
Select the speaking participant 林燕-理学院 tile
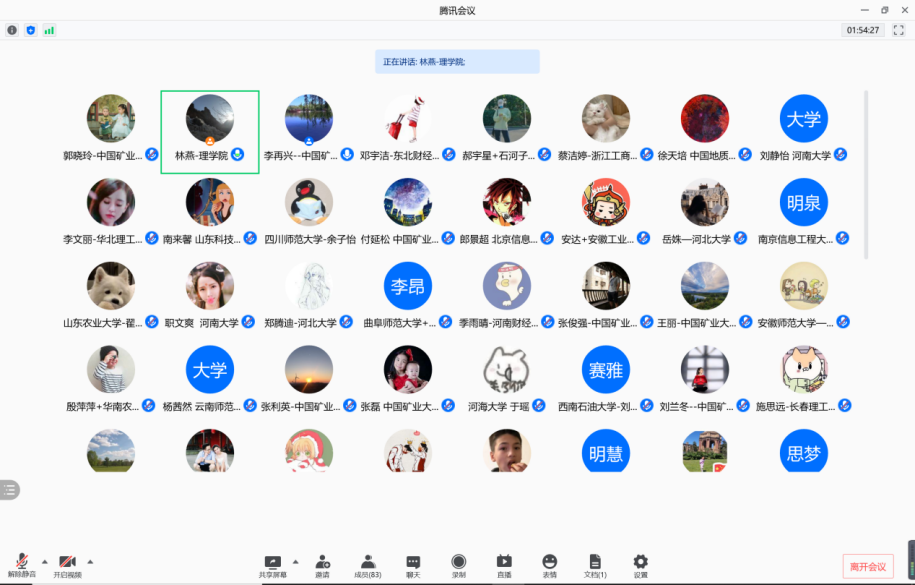tap(210, 131)
